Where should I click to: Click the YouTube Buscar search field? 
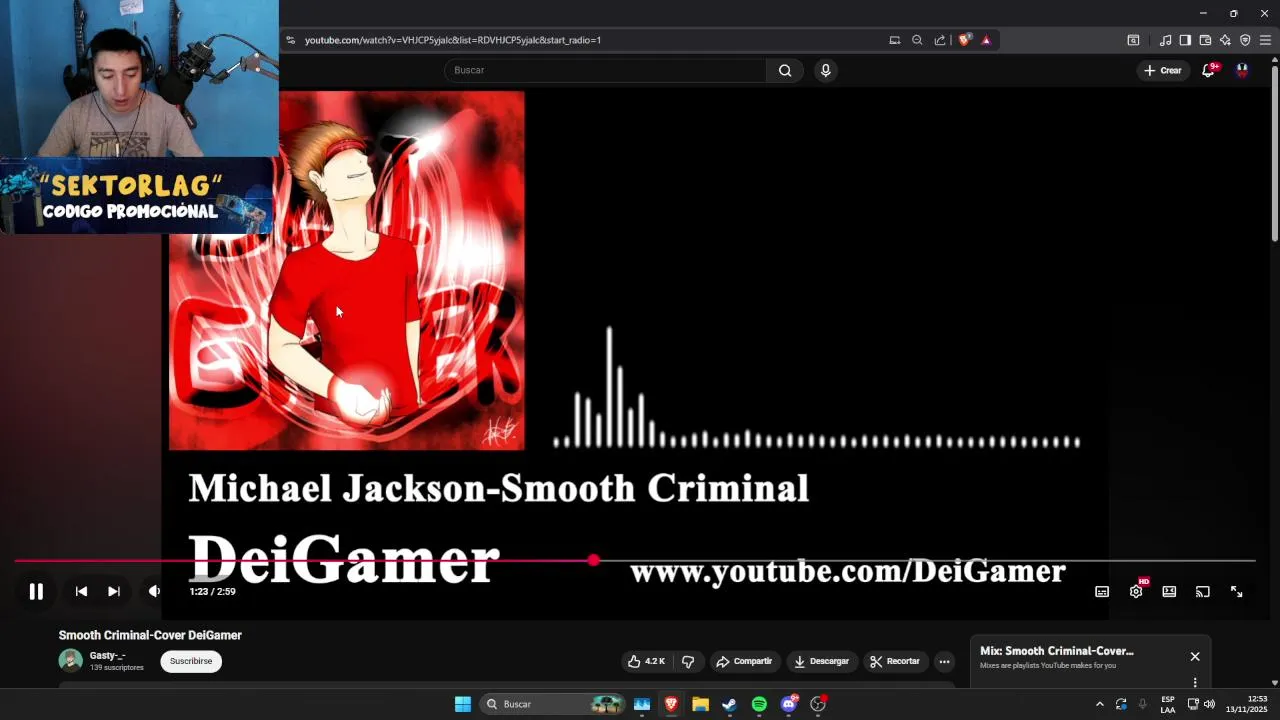pos(605,70)
